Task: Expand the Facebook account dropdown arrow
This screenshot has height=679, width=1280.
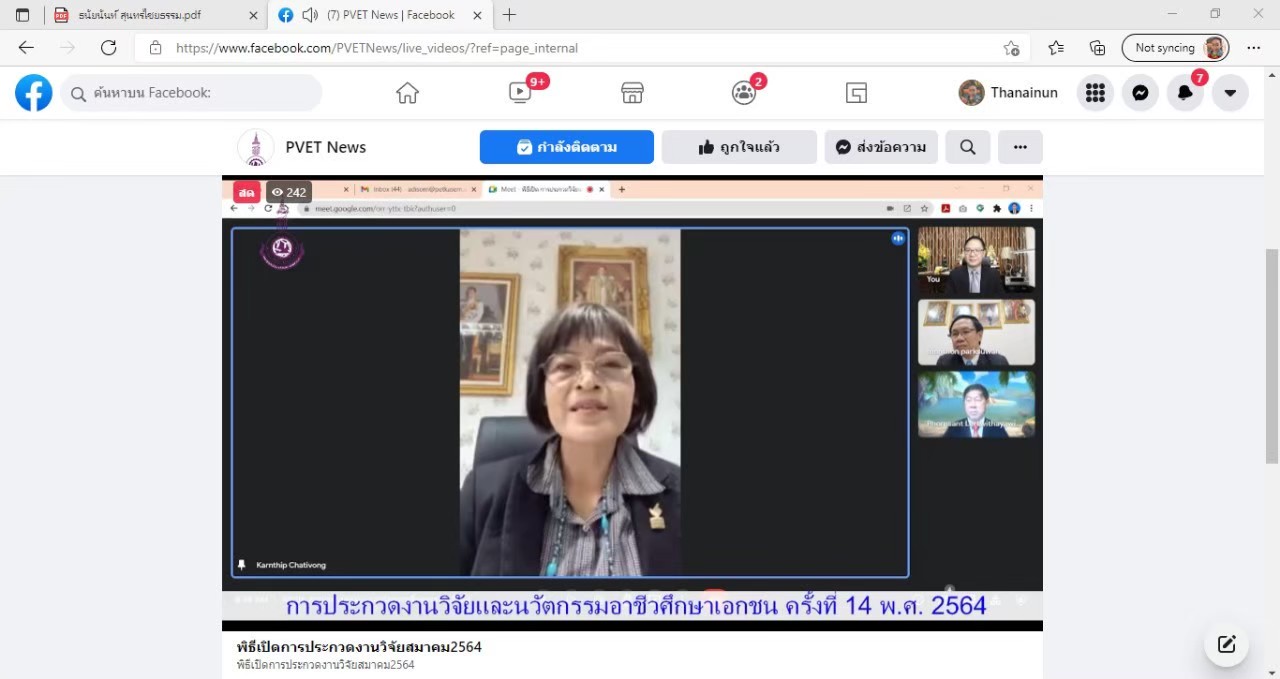Action: [1230, 93]
